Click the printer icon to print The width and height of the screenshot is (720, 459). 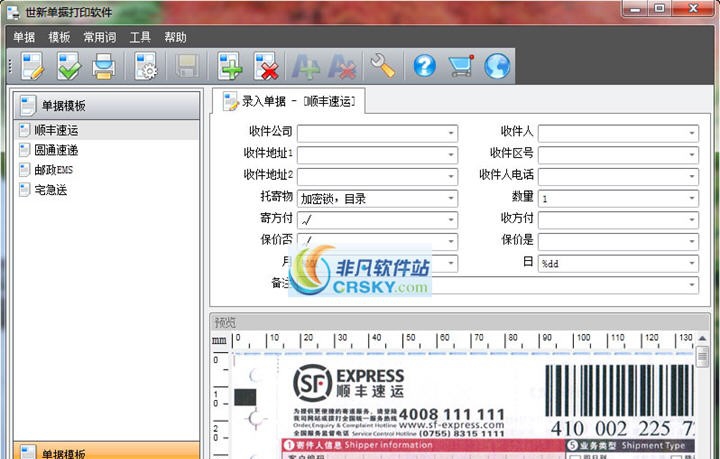[103, 66]
